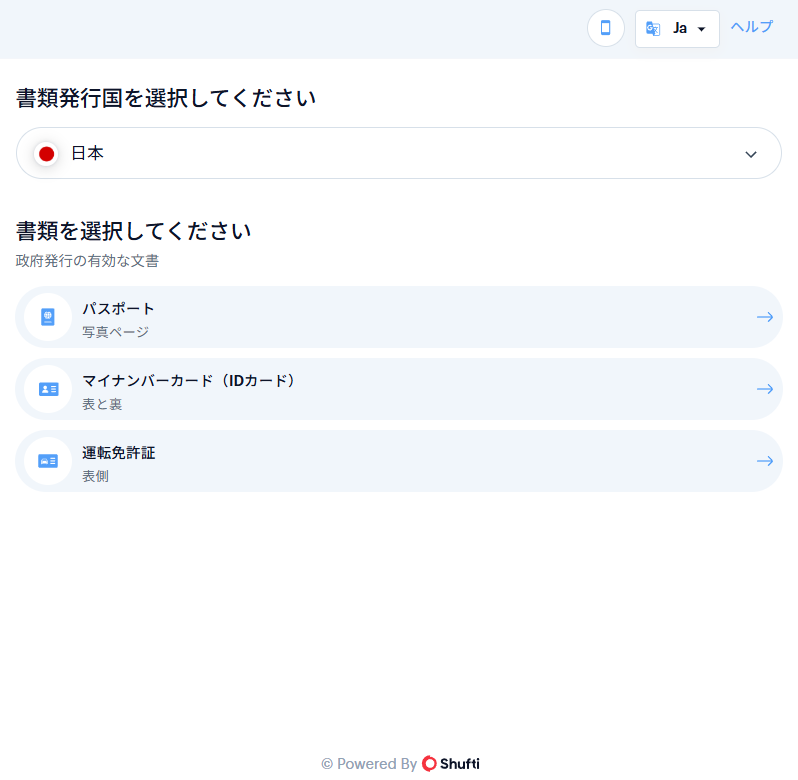The height and width of the screenshot is (780, 798).
Task: Click the 表と裏 subtitle text
Action: [x=102, y=405]
